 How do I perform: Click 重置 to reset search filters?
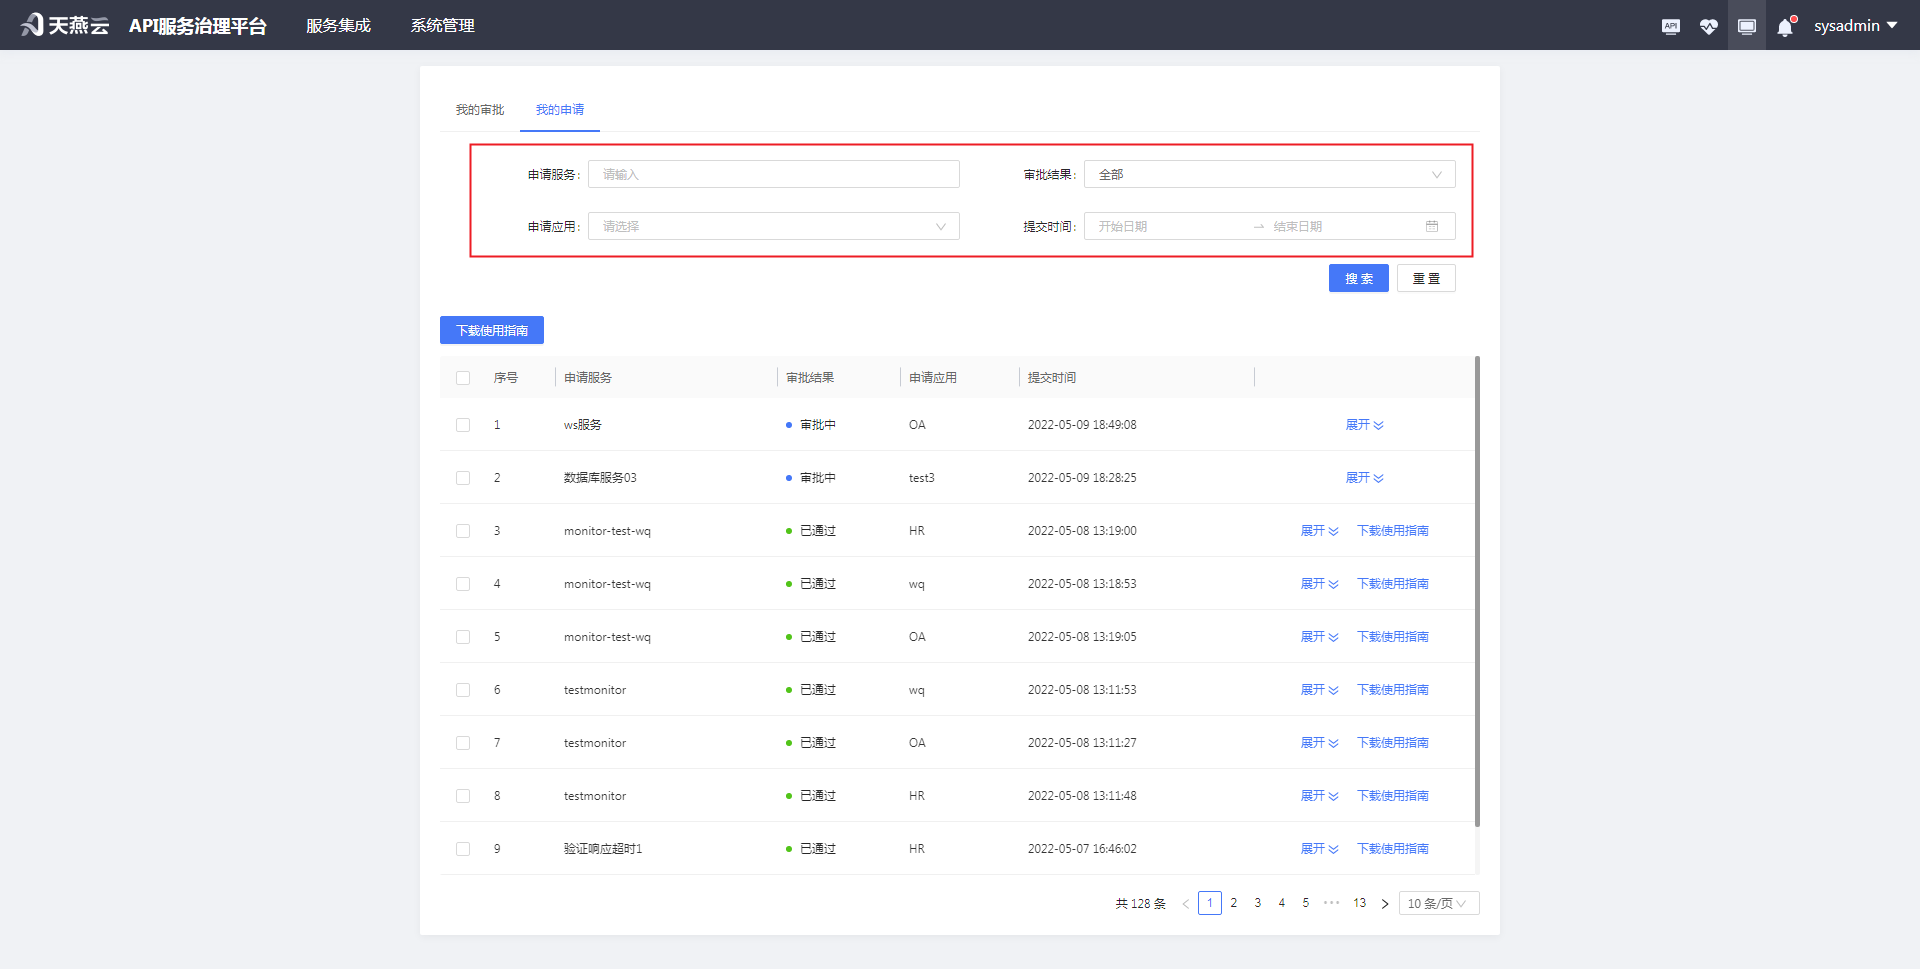(1426, 278)
